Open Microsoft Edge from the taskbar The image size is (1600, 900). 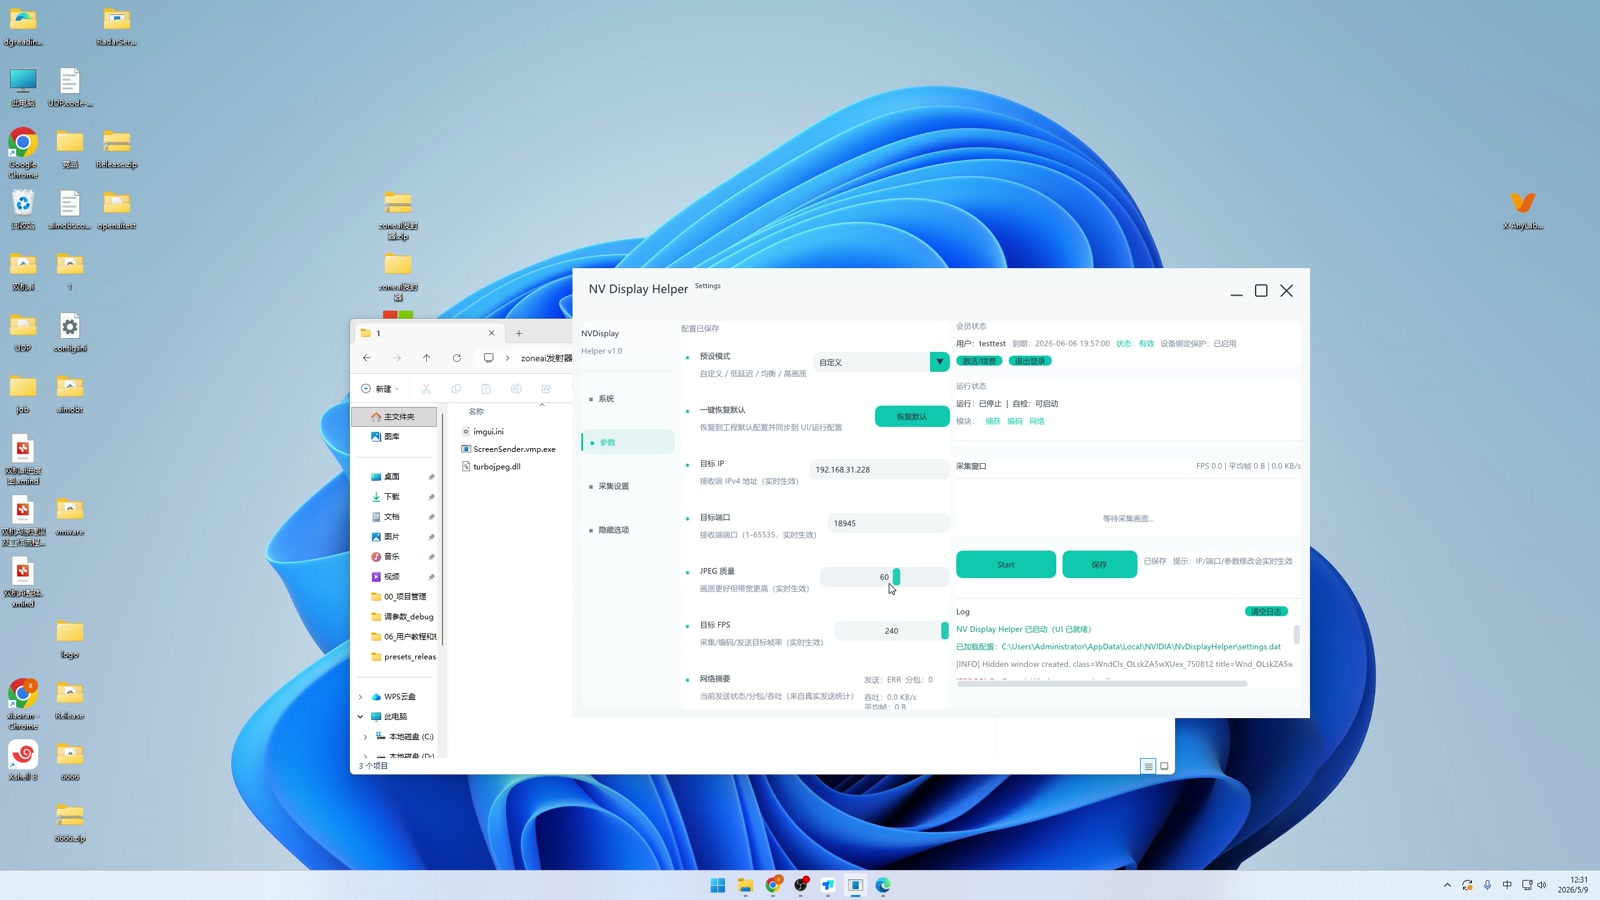(x=883, y=885)
